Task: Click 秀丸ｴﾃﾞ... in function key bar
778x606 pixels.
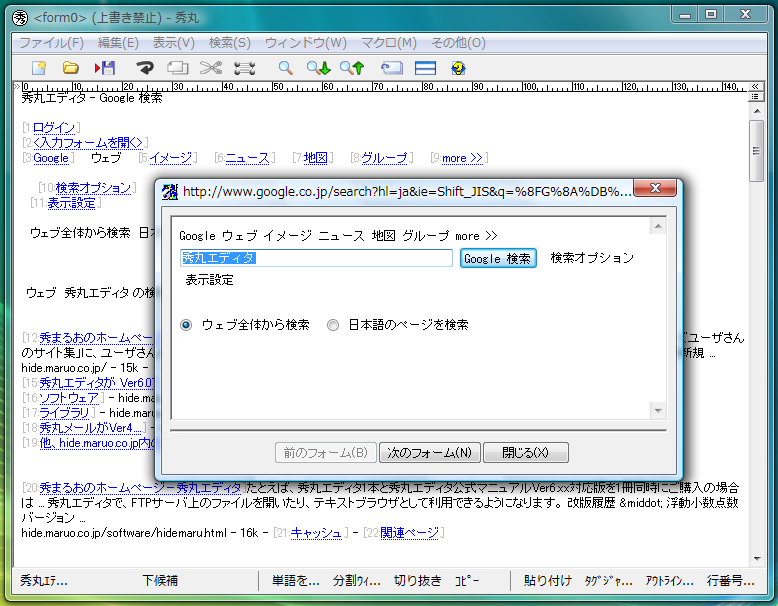Action: 44,581
